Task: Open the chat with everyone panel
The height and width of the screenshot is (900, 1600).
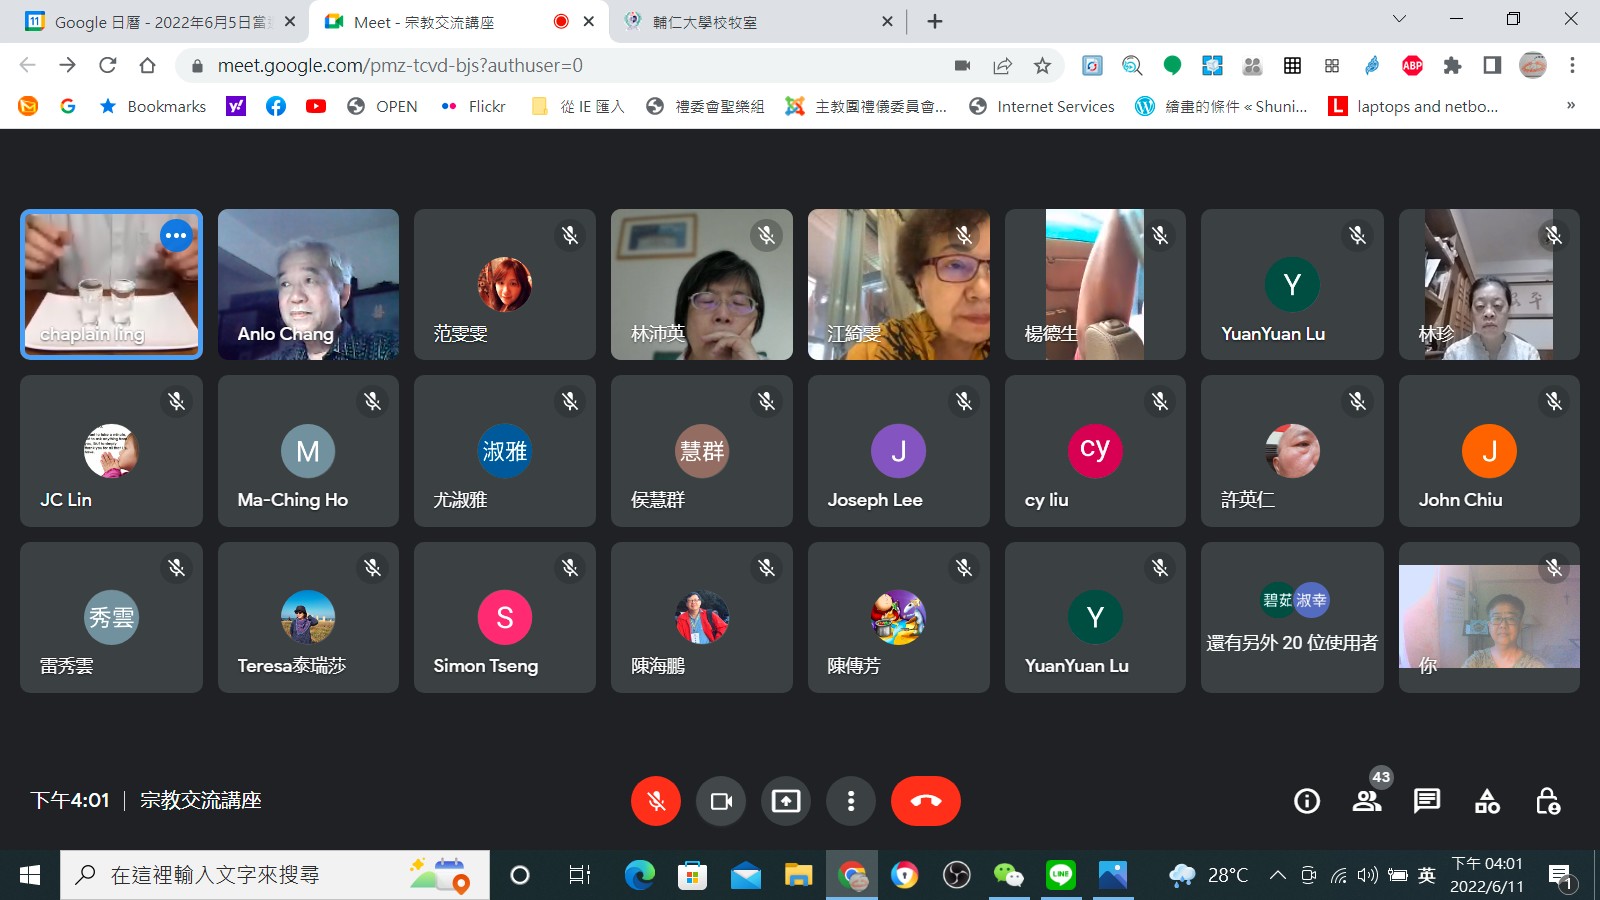Action: [x=1427, y=801]
